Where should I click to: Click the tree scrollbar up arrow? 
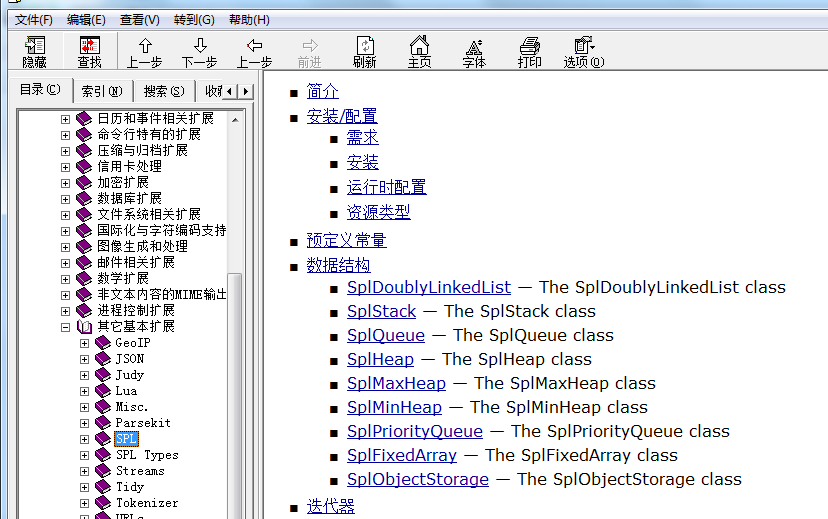tap(236, 120)
